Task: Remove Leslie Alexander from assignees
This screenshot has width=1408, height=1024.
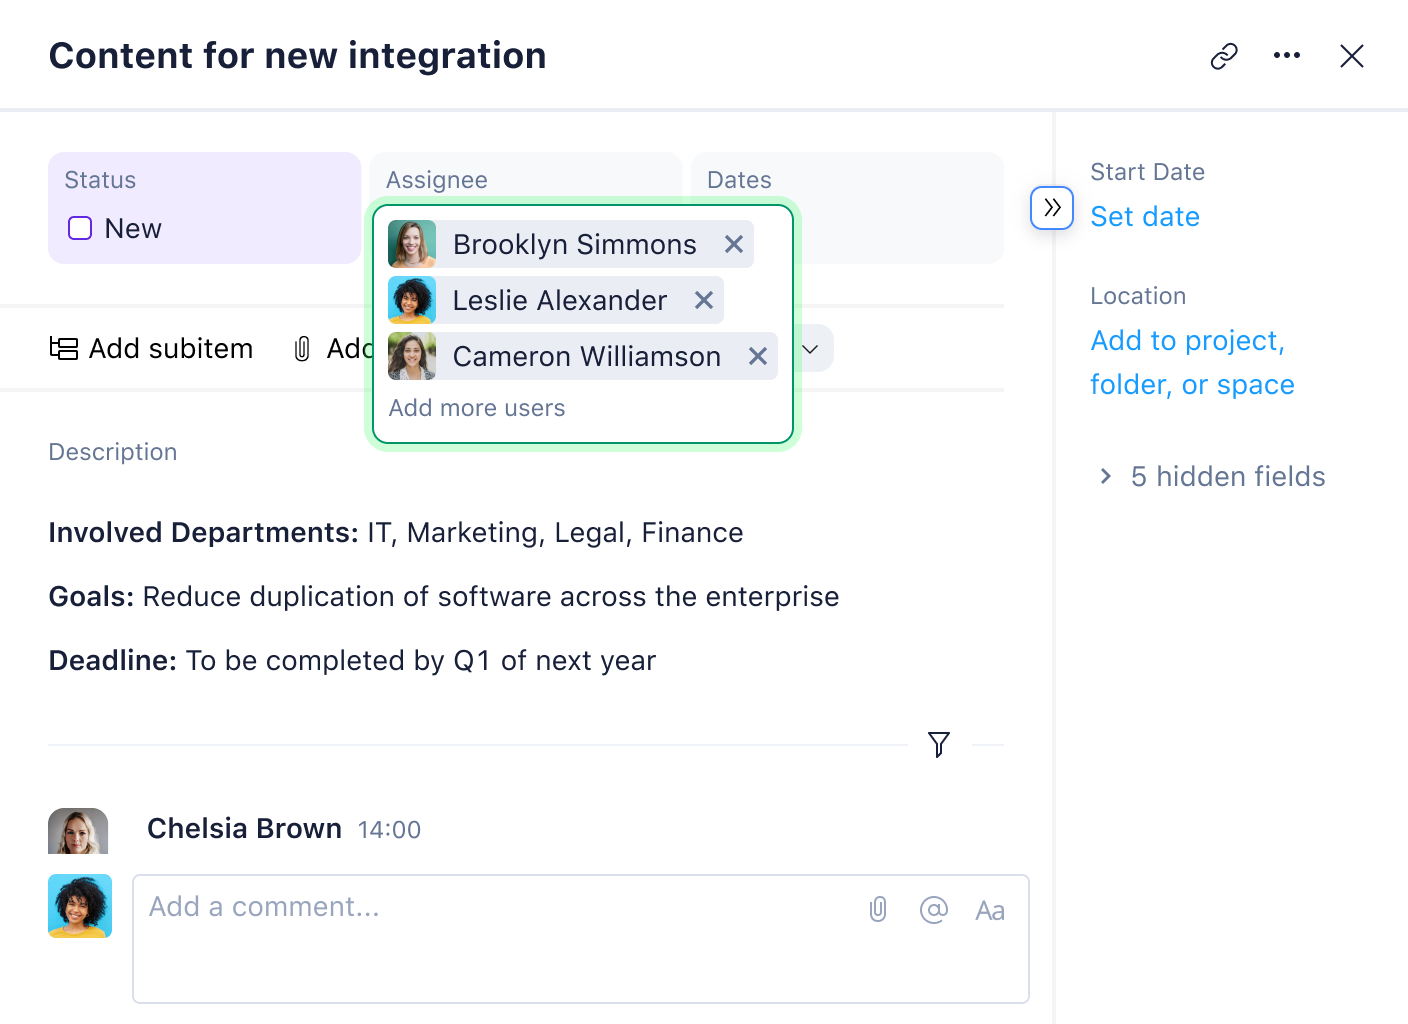Action: coord(704,300)
